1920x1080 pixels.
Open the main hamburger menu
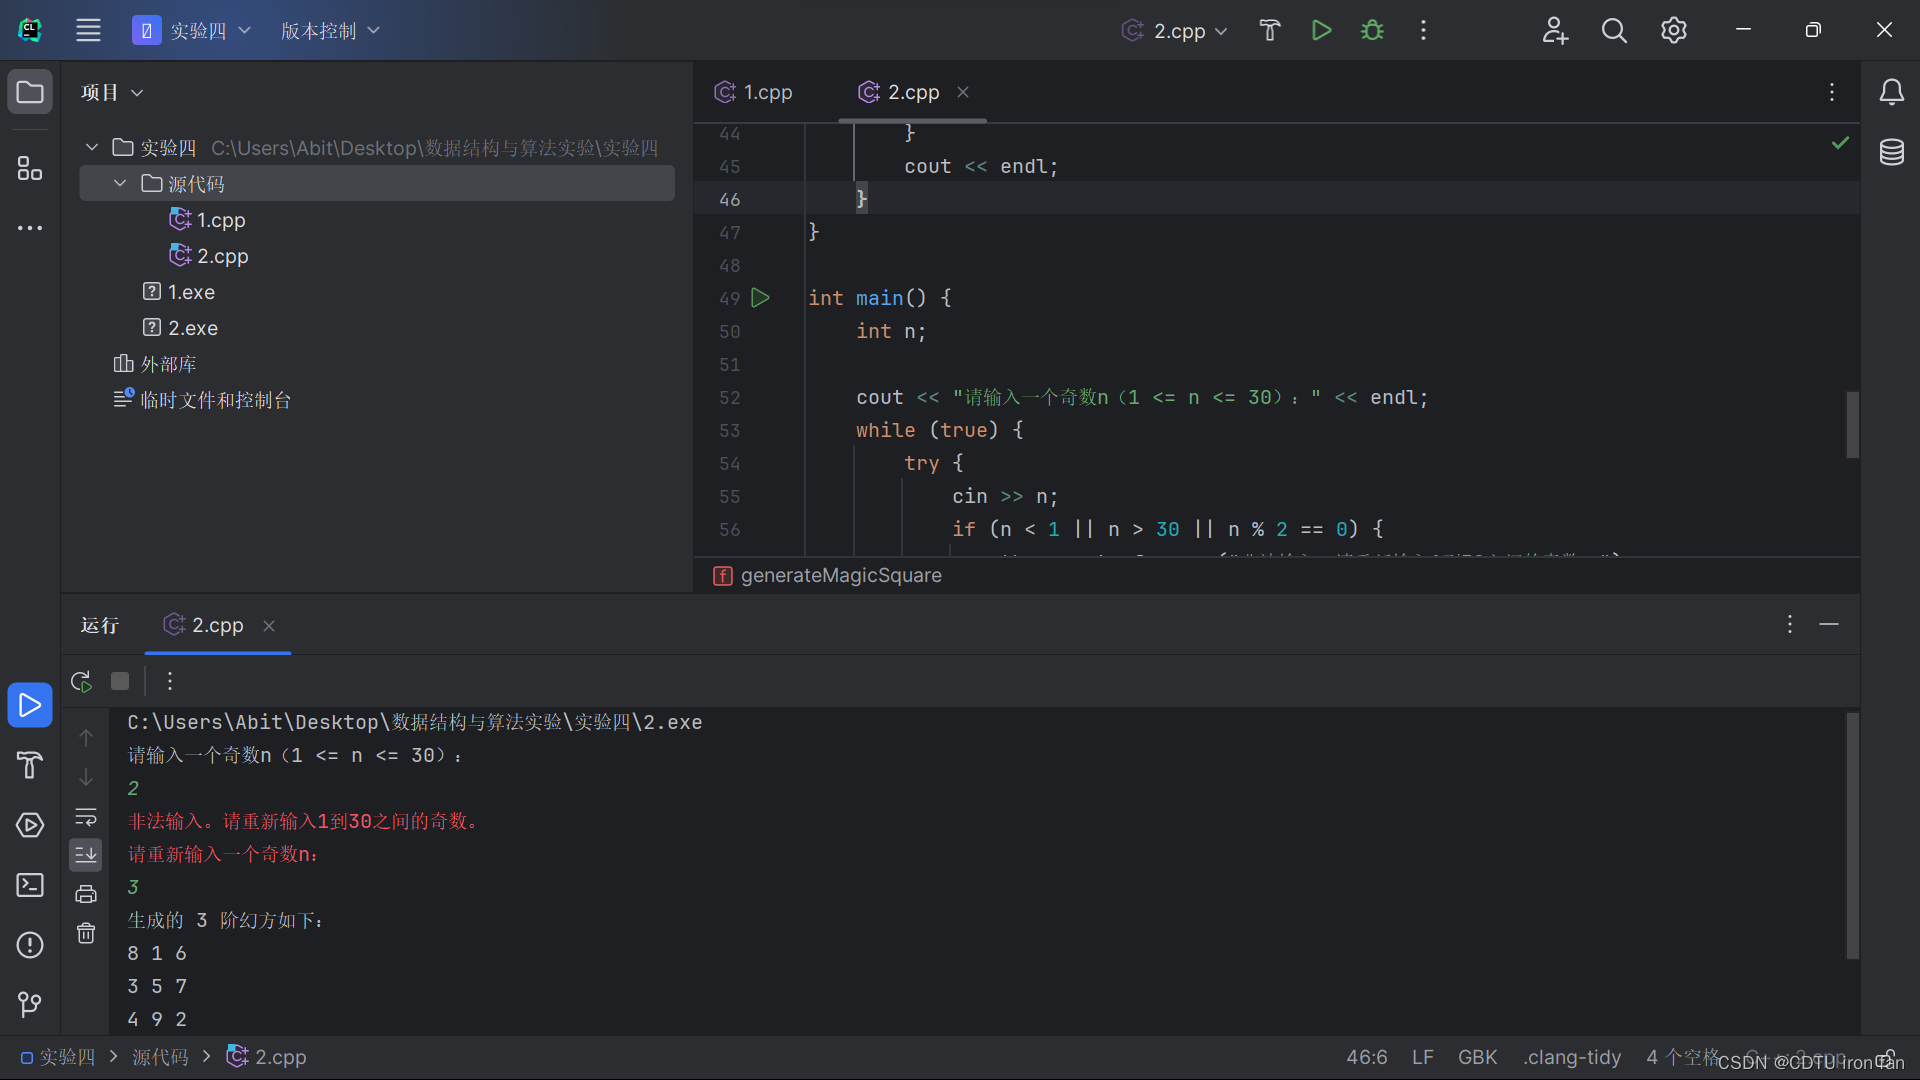coord(88,30)
